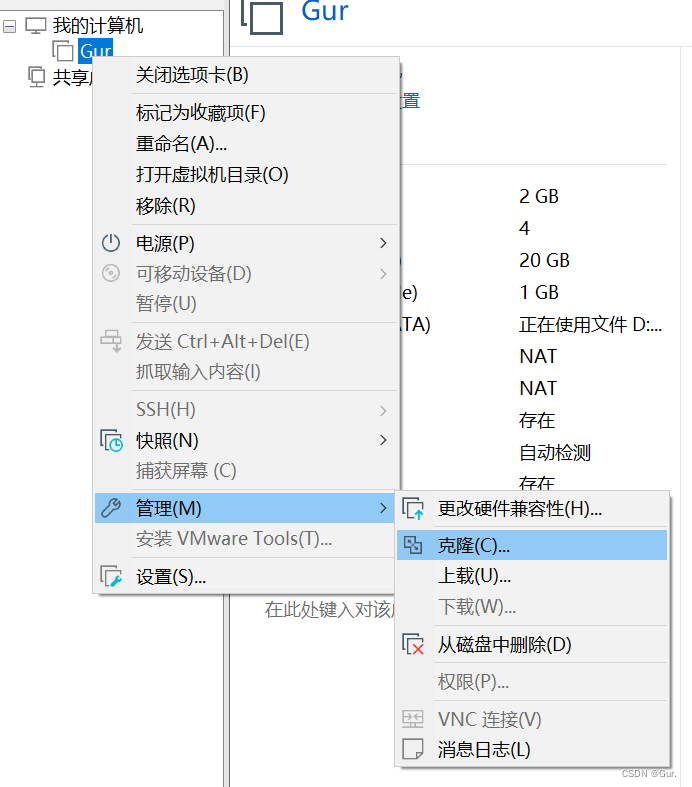This screenshot has width=692, height=787.
Task: Click the 1 GB hardware value
Action: pyautogui.click(x=538, y=292)
